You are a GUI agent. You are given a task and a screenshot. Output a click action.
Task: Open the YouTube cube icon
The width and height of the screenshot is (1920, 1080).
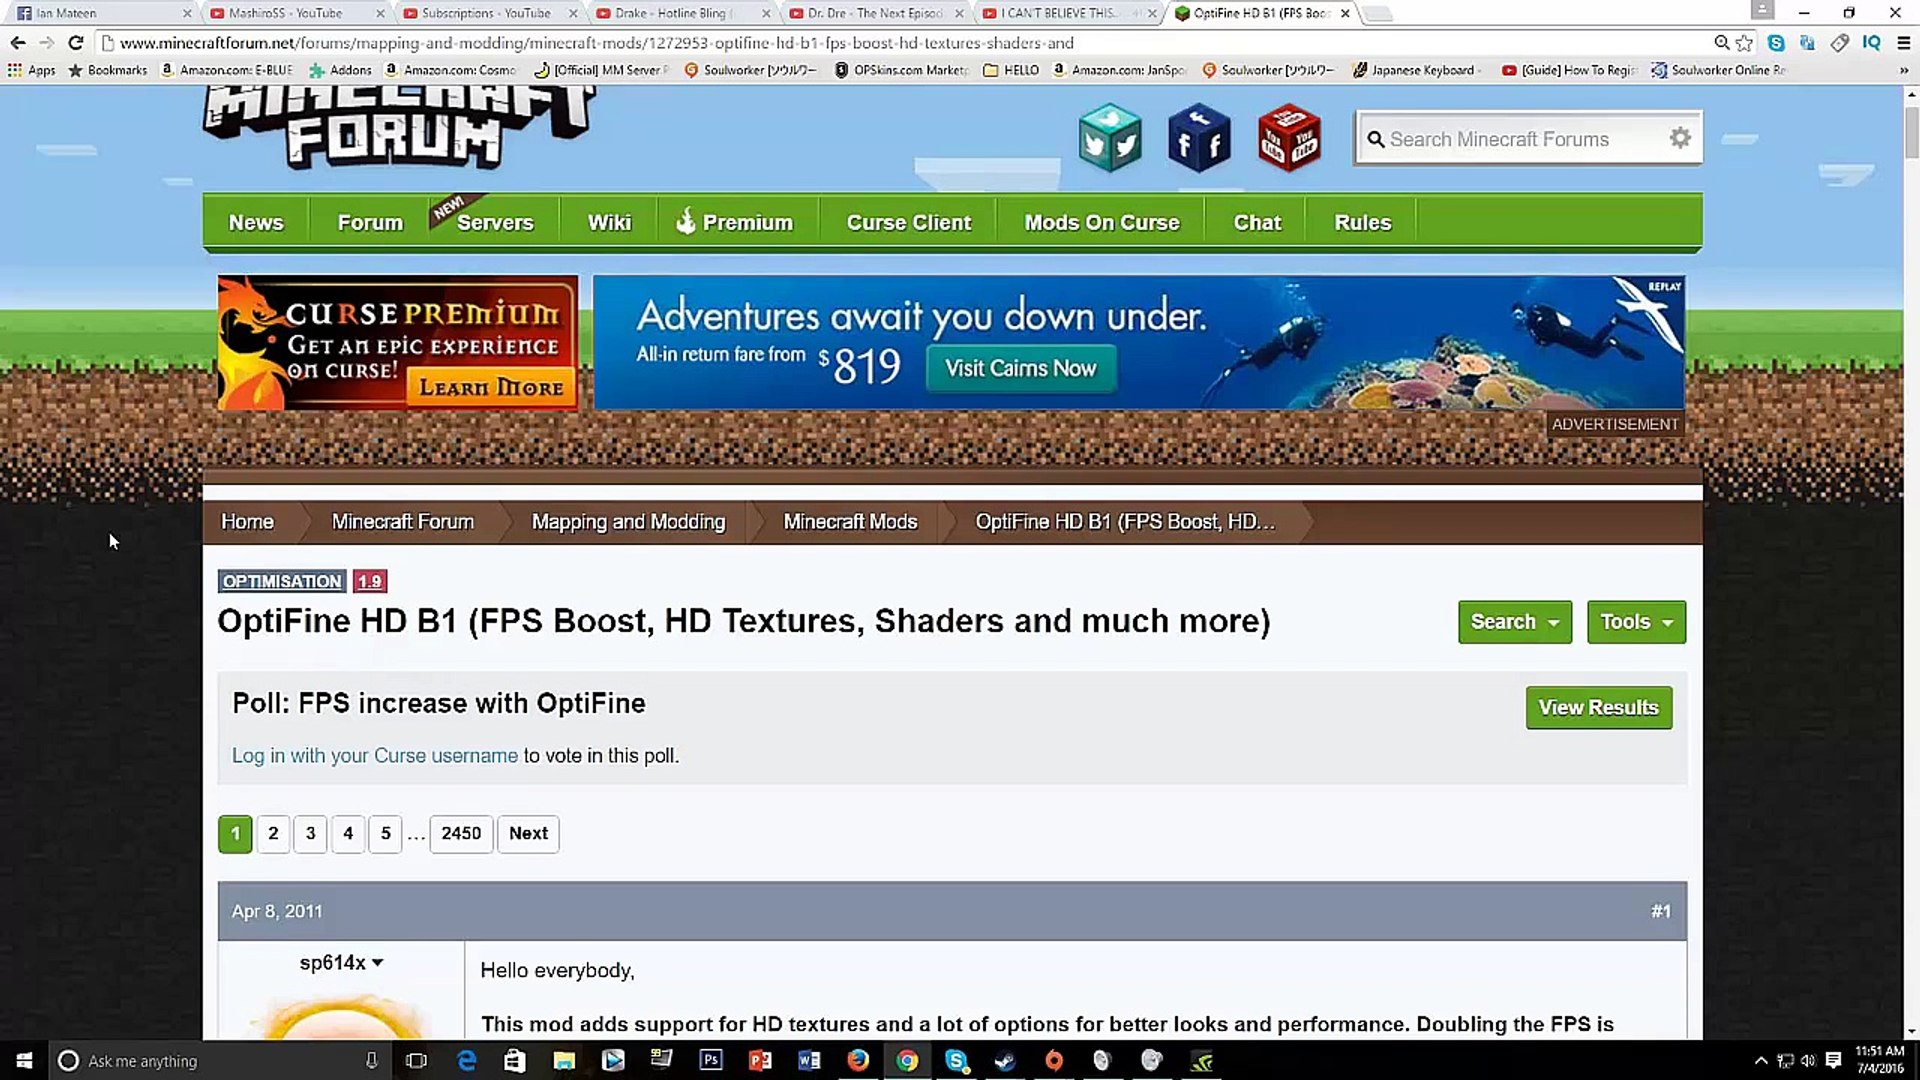[1289, 138]
